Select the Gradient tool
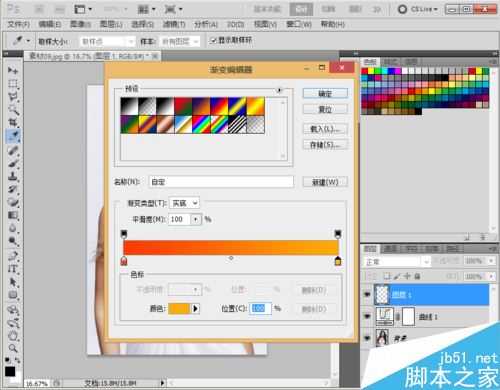This screenshot has width=500, height=390. click(x=13, y=215)
